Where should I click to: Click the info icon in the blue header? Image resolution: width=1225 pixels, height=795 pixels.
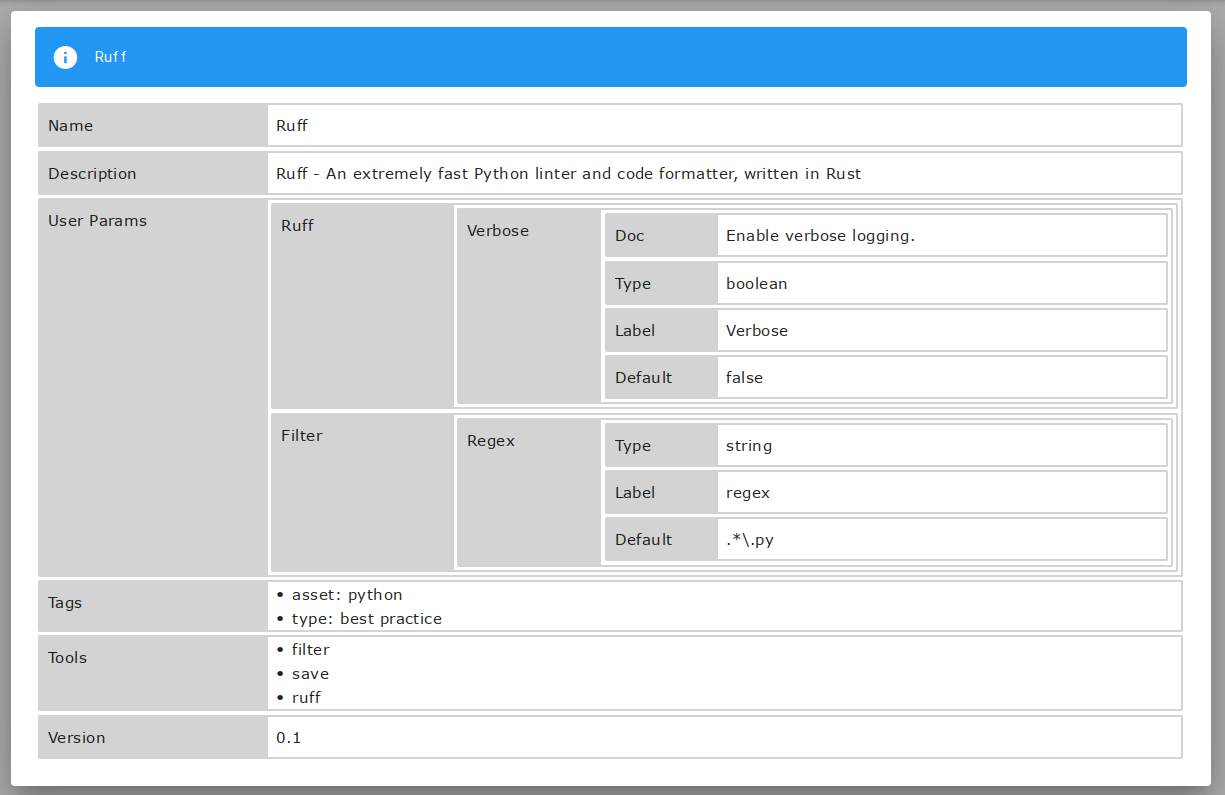[x=65, y=57]
